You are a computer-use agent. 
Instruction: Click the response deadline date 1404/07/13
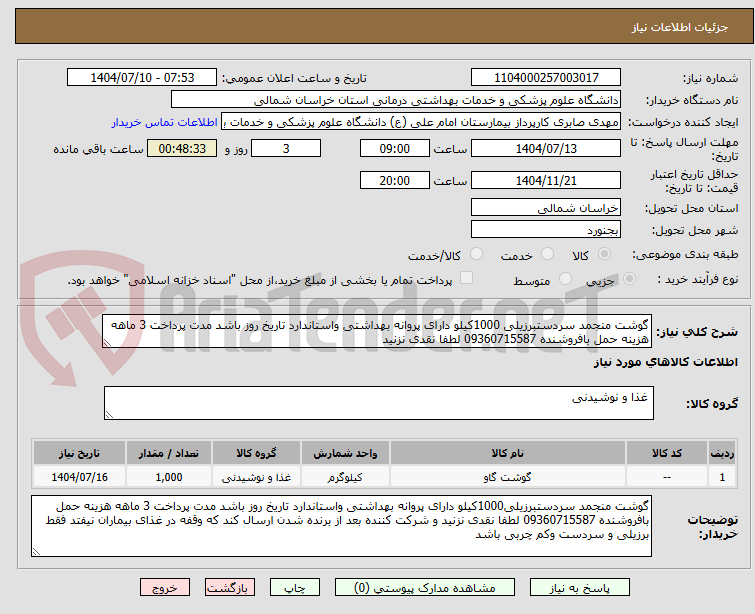click(x=546, y=148)
